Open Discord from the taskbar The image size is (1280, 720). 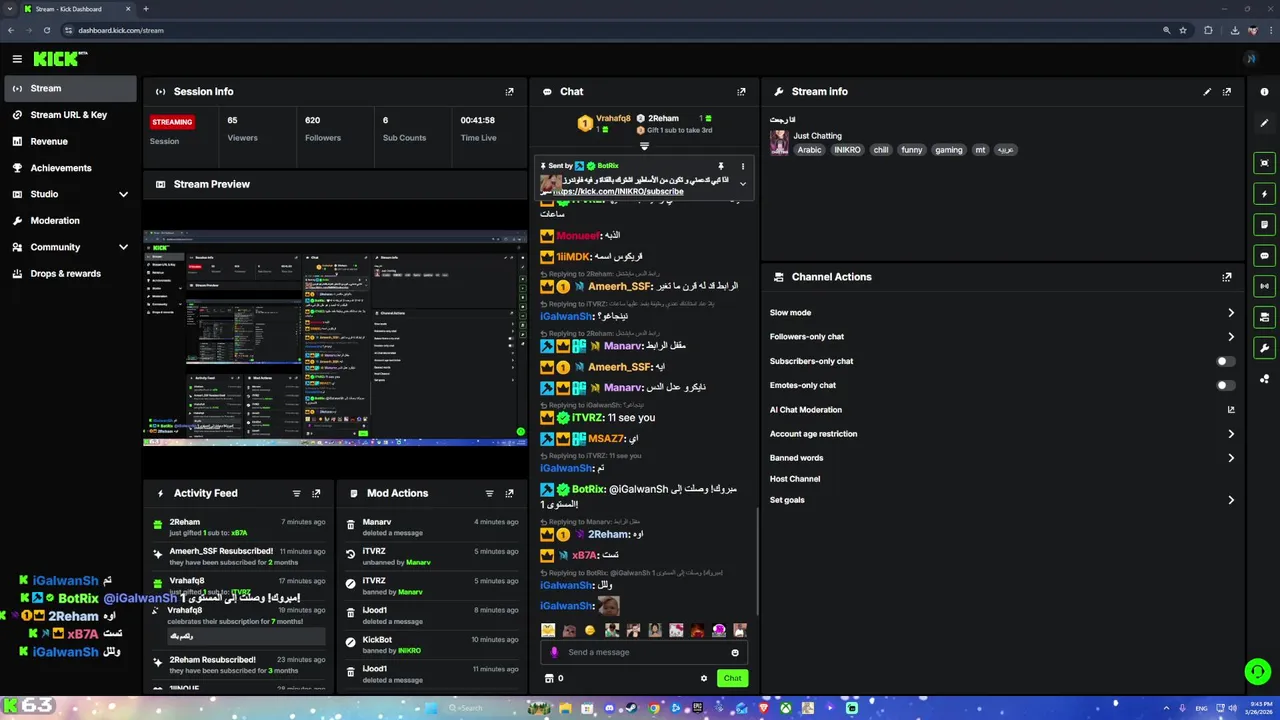click(610, 708)
